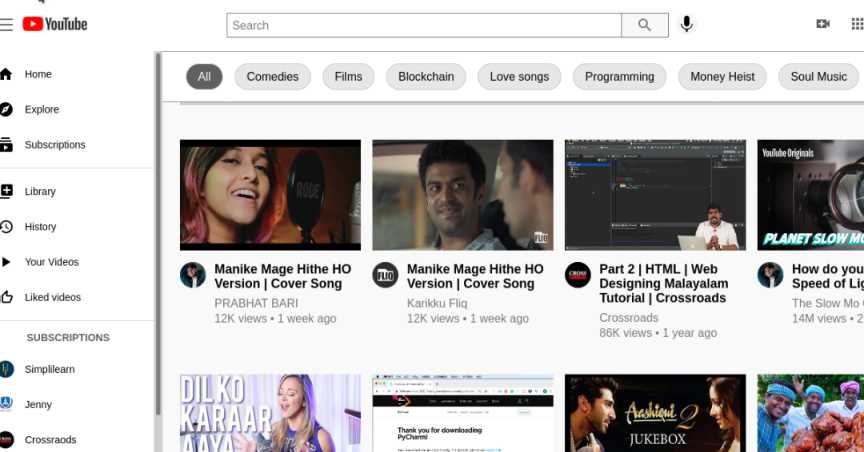The image size is (864, 452).
Task: Play the PyCharm download video thumbnail
Action: click(463, 413)
